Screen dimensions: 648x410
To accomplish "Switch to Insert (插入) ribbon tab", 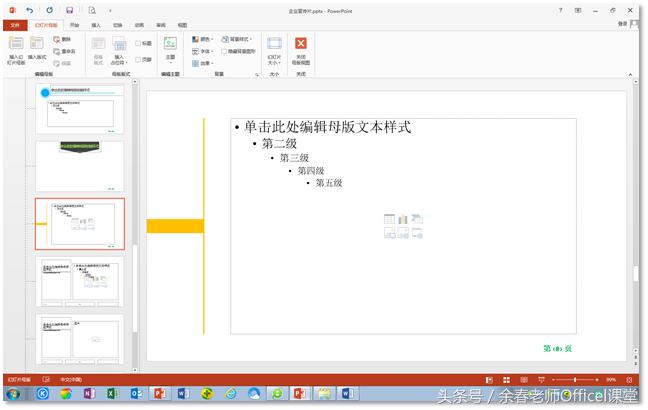I will click(96, 25).
